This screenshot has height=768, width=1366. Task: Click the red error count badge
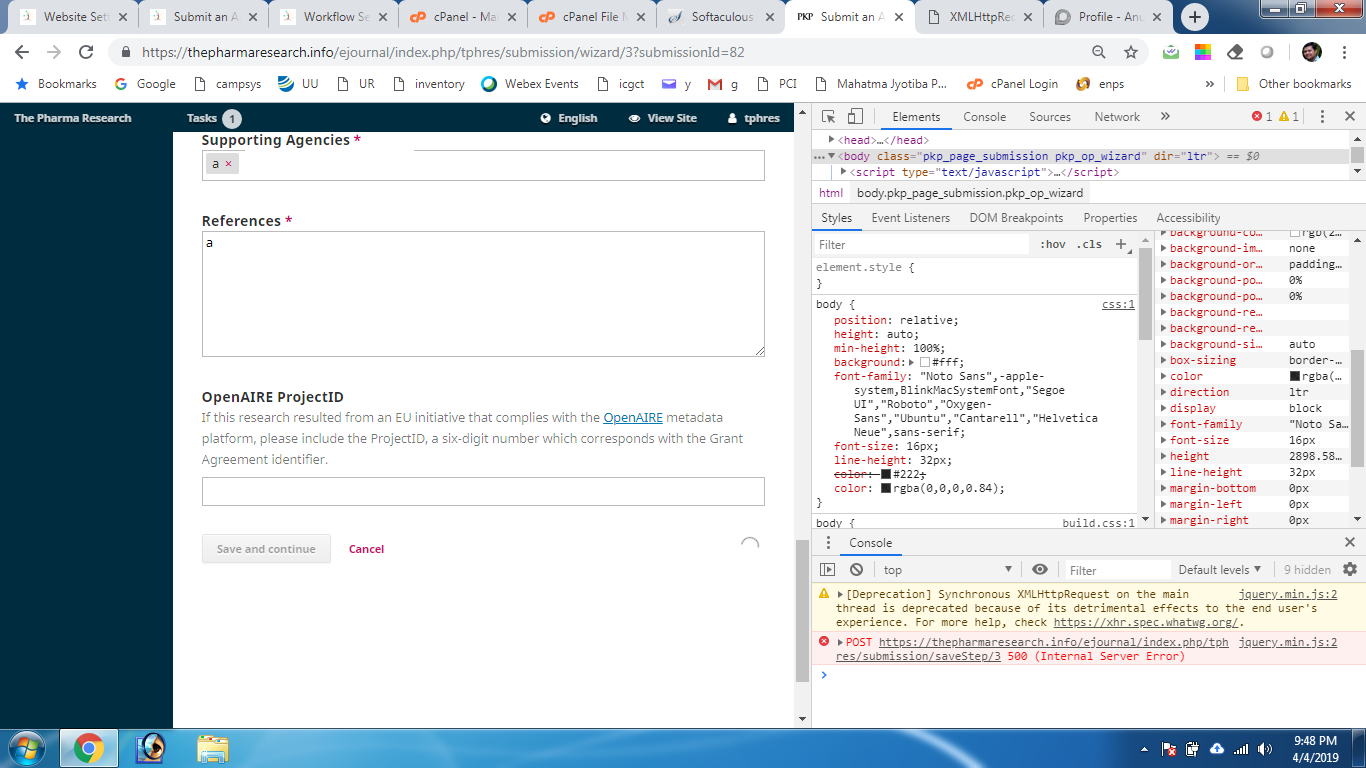click(x=1262, y=117)
